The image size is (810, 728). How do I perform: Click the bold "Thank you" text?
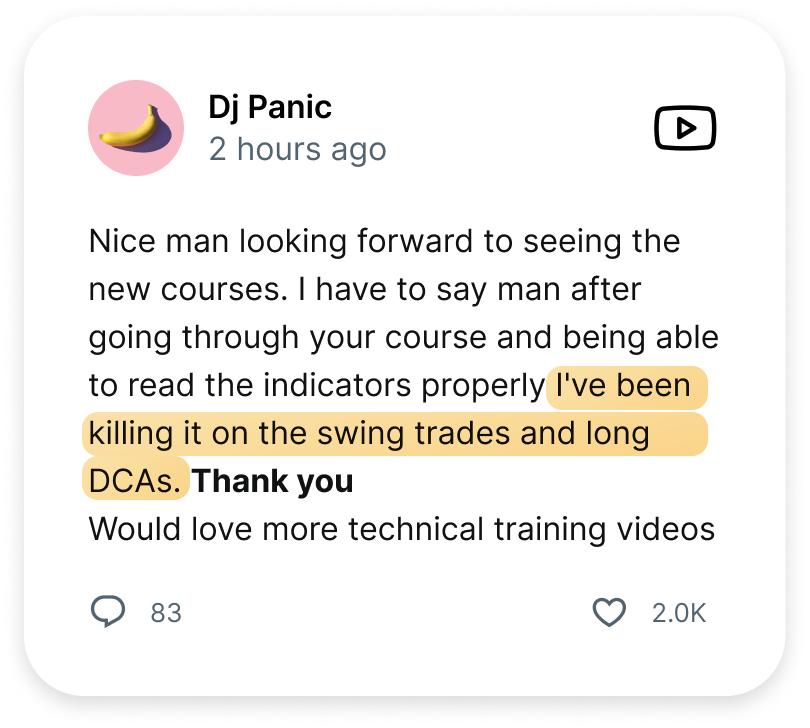tap(272, 482)
